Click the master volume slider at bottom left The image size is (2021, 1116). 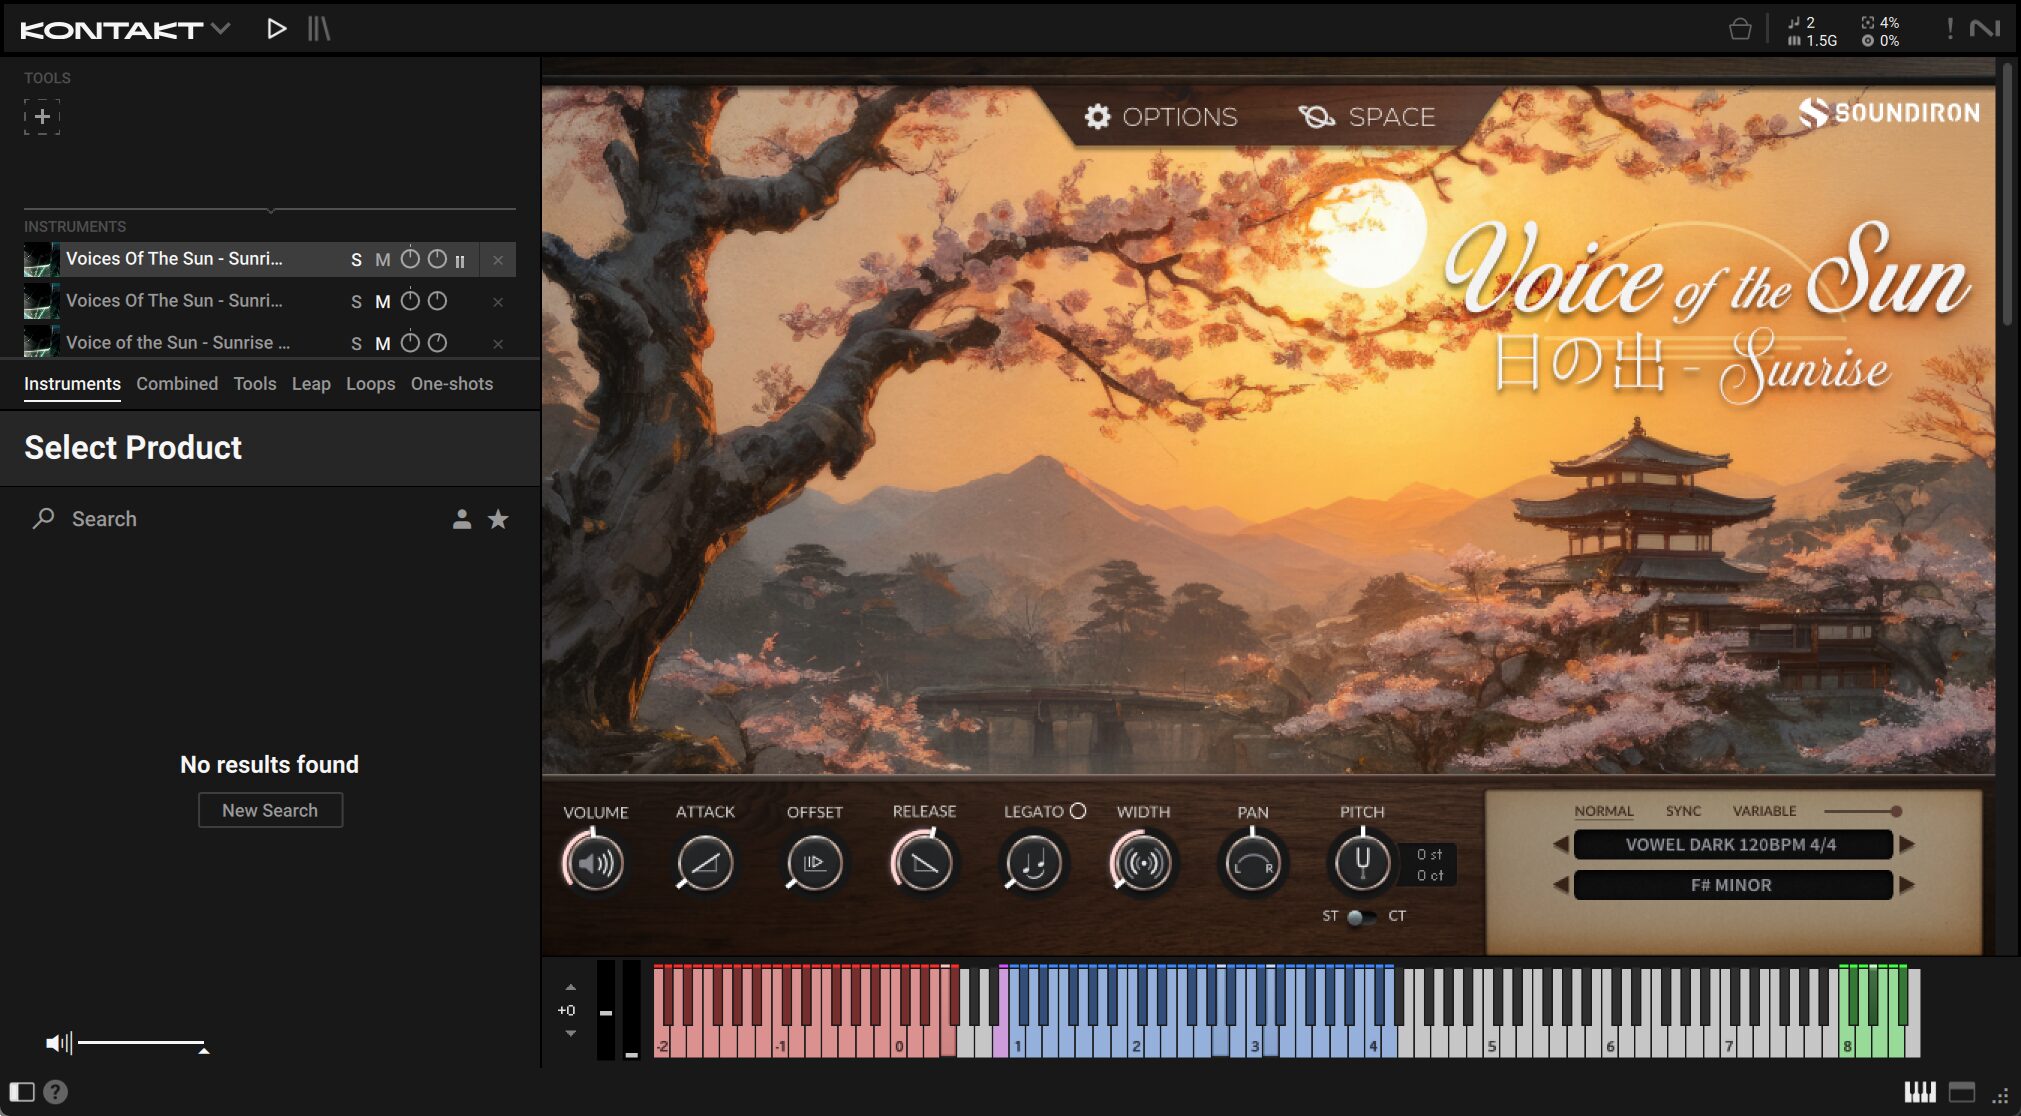(x=140, y=1043)
